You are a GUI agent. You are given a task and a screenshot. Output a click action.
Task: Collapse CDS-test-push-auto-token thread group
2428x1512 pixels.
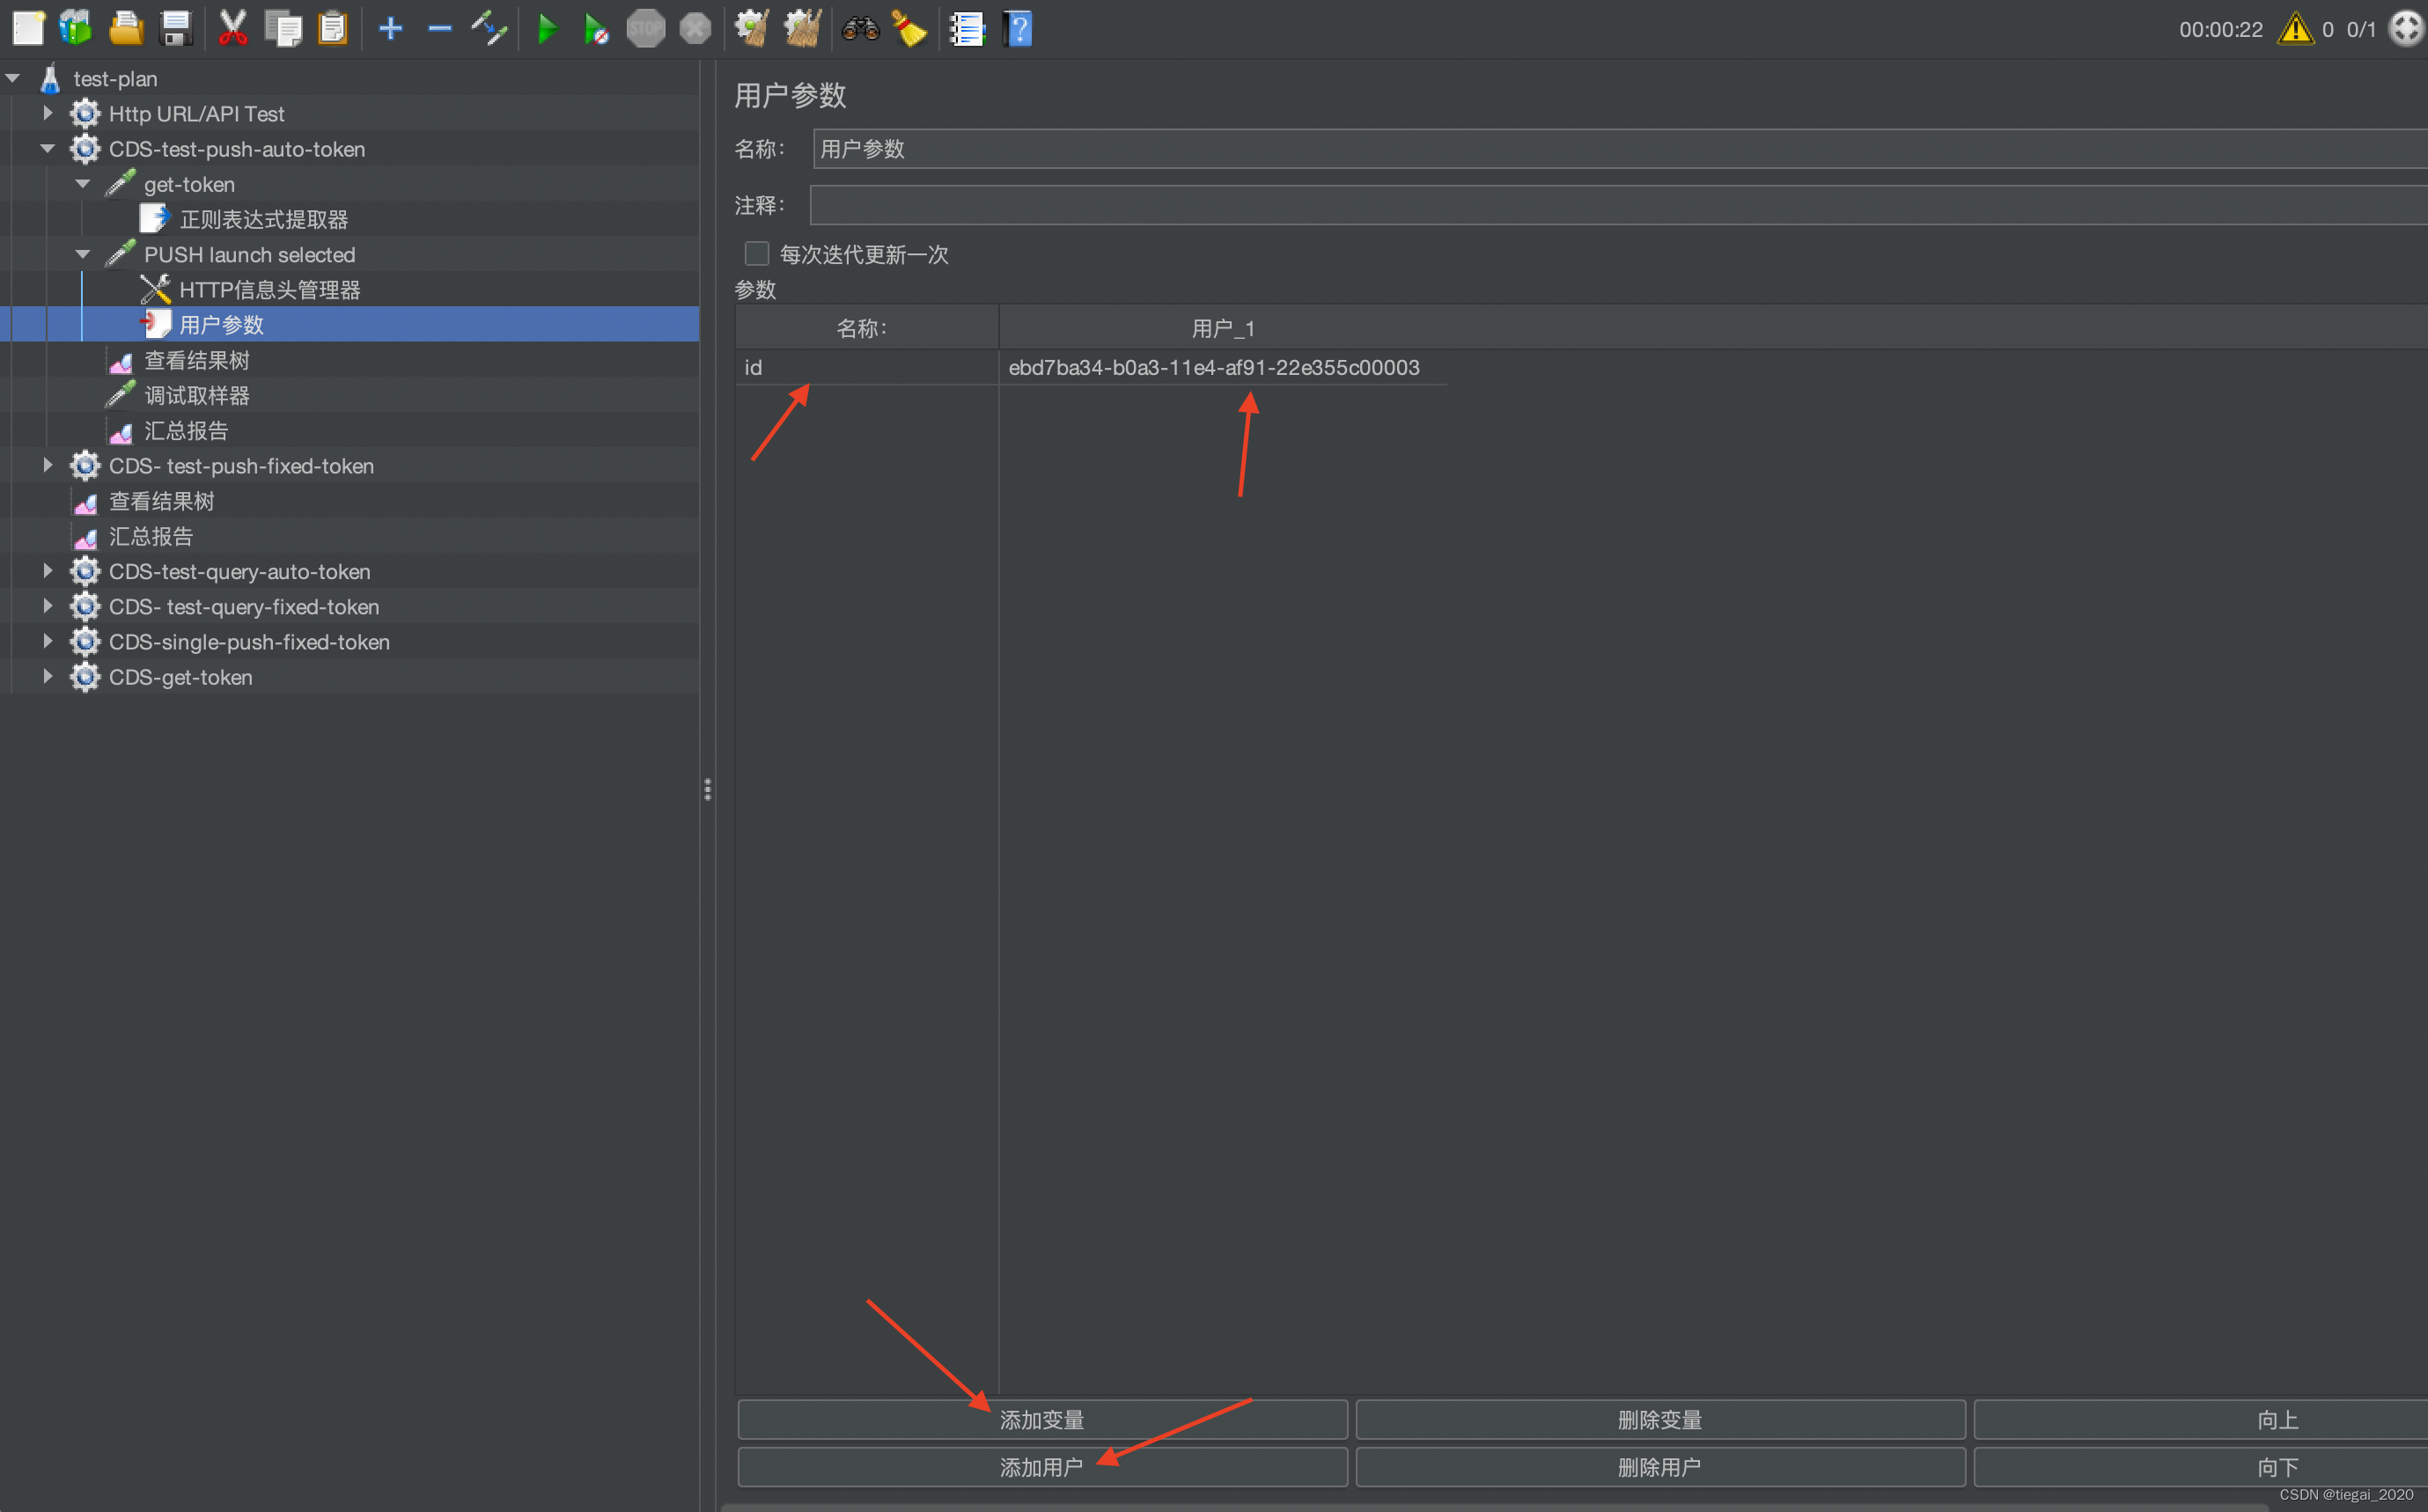pos(48,148)
